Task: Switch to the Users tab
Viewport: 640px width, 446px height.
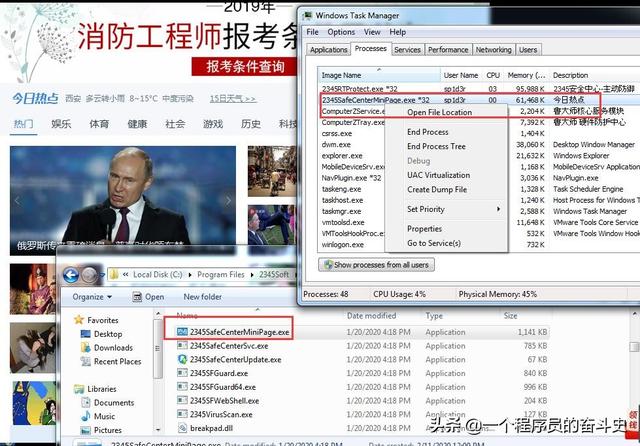Action: coord(528,50)
